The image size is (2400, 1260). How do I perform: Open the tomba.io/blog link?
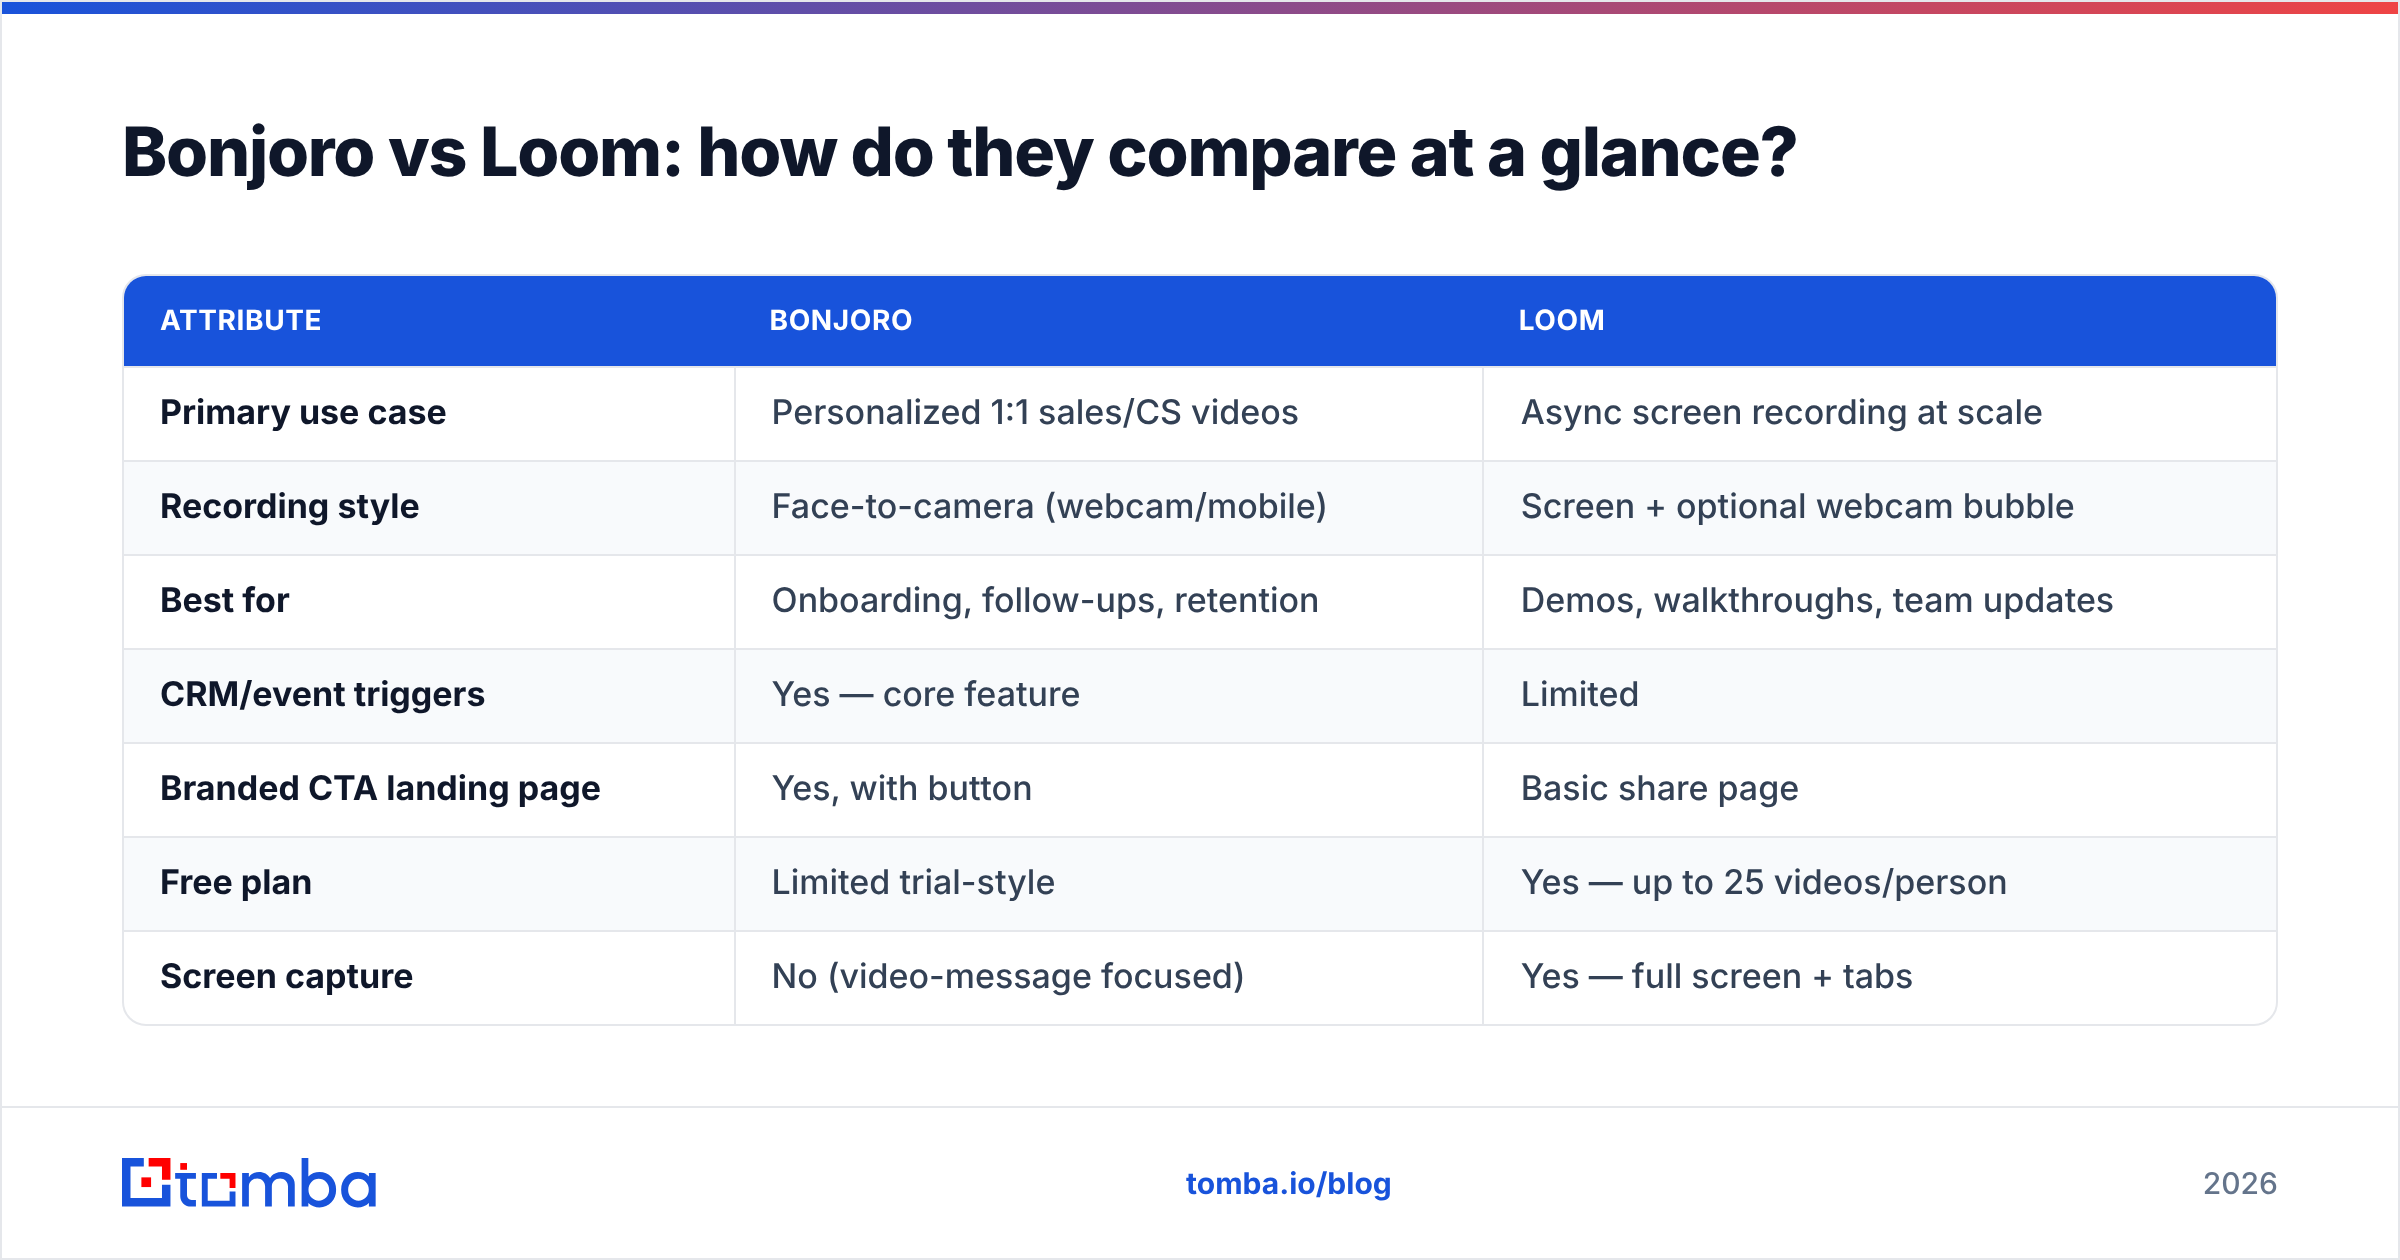click(x=1288, y=1184)
